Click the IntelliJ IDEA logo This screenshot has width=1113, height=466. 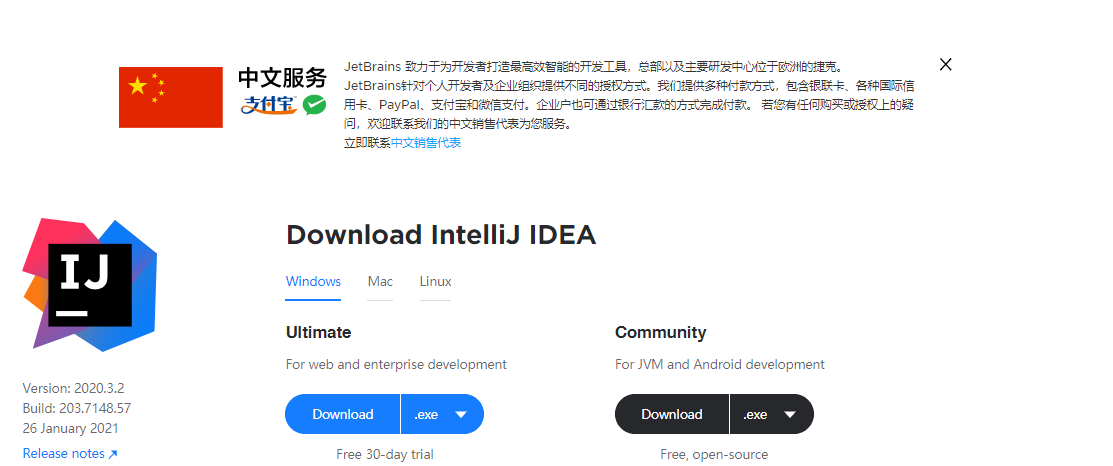(90, 284)
